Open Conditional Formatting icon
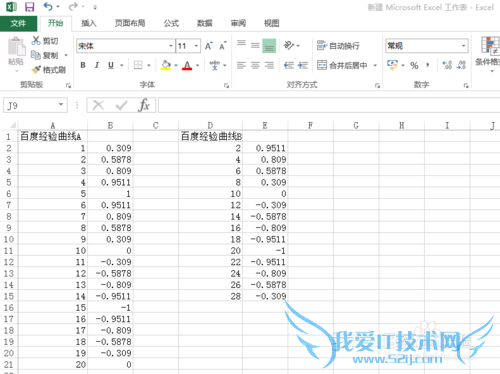This screenshot has width=500, height=374. click(x=489, y=47)
